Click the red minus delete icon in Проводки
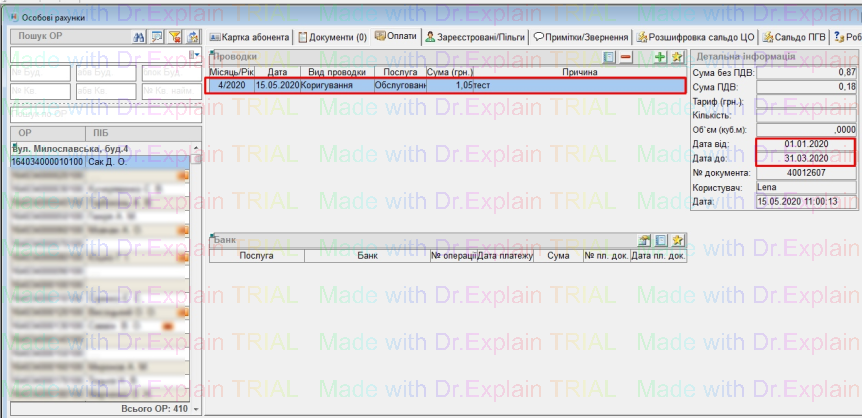The image size is (862, 418). pos(625,58)
